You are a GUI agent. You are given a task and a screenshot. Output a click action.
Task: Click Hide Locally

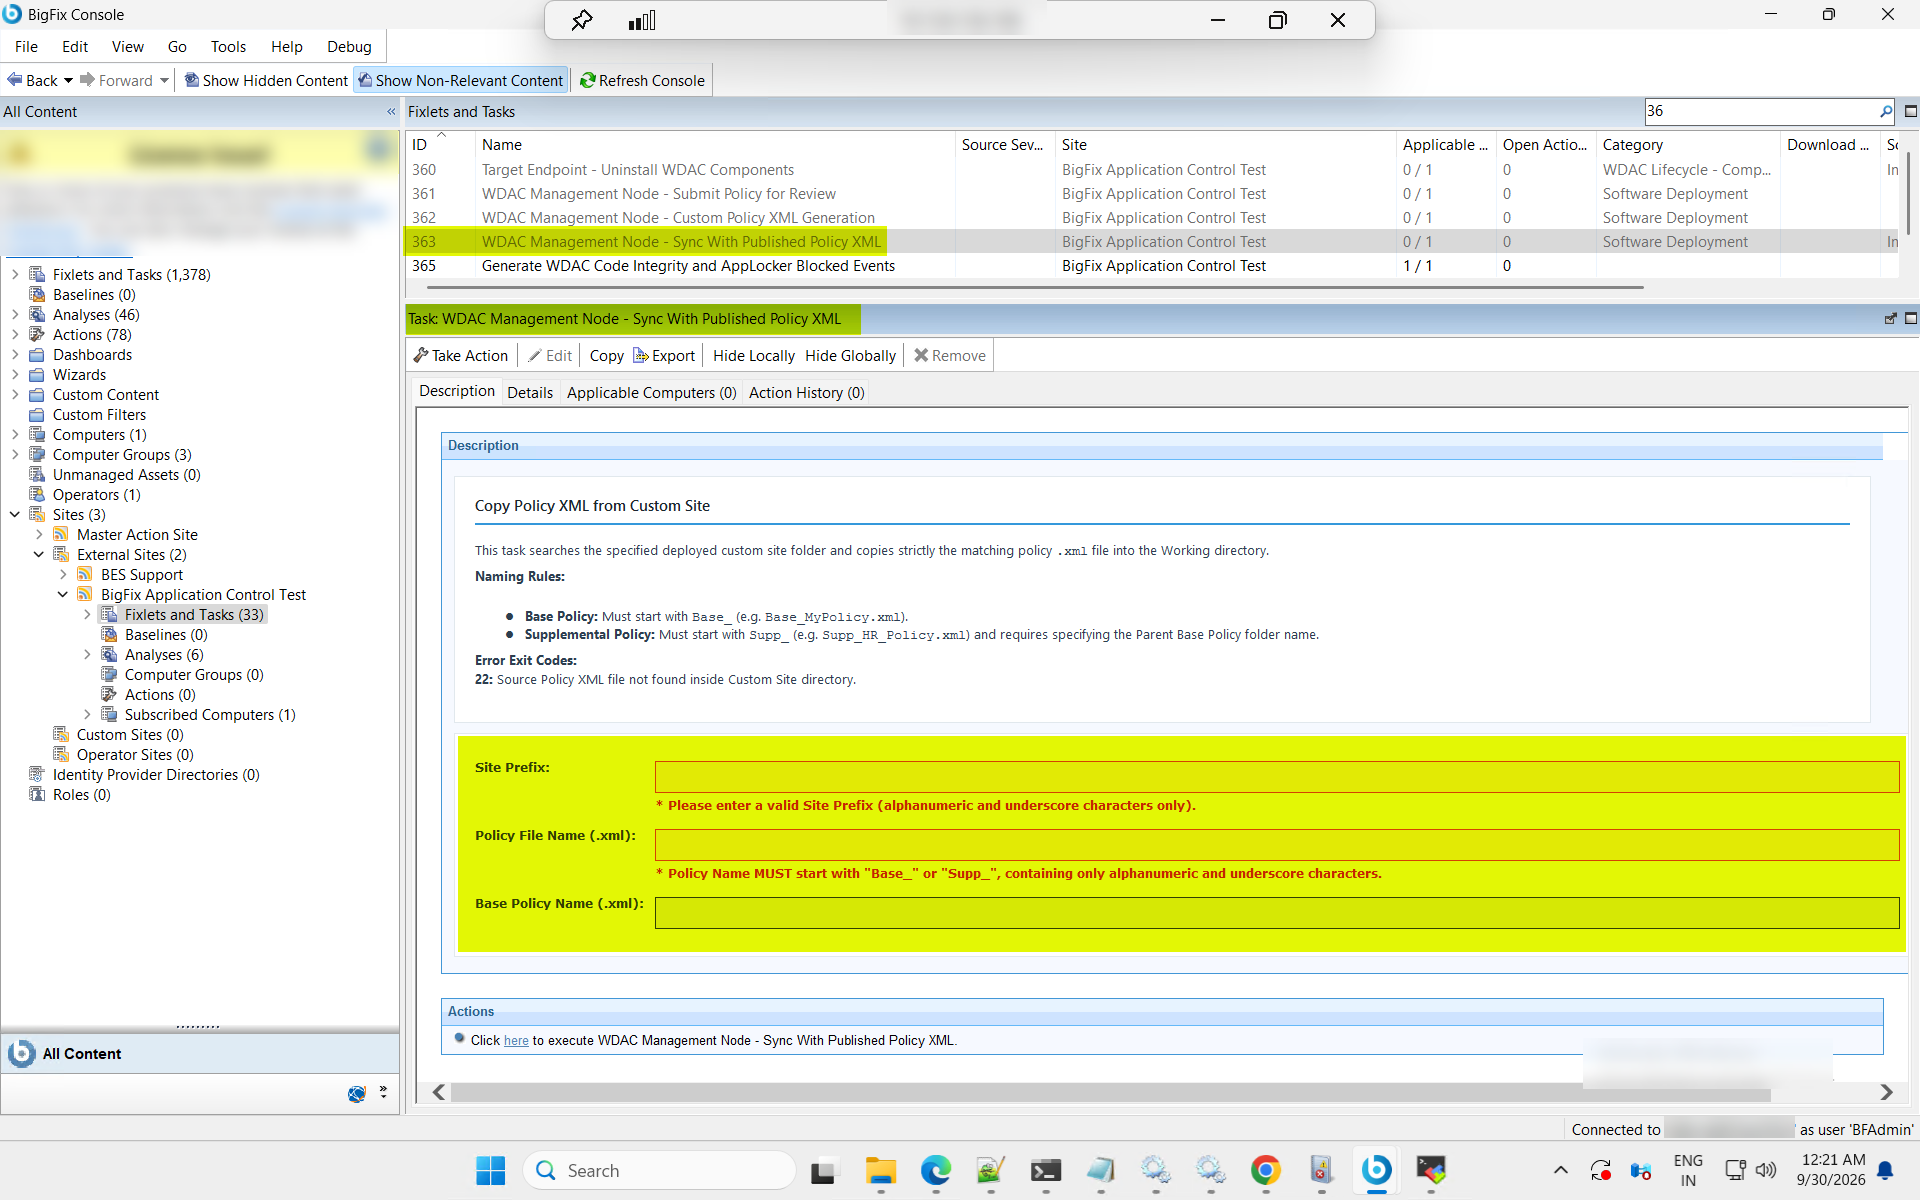tap(753, 355)
